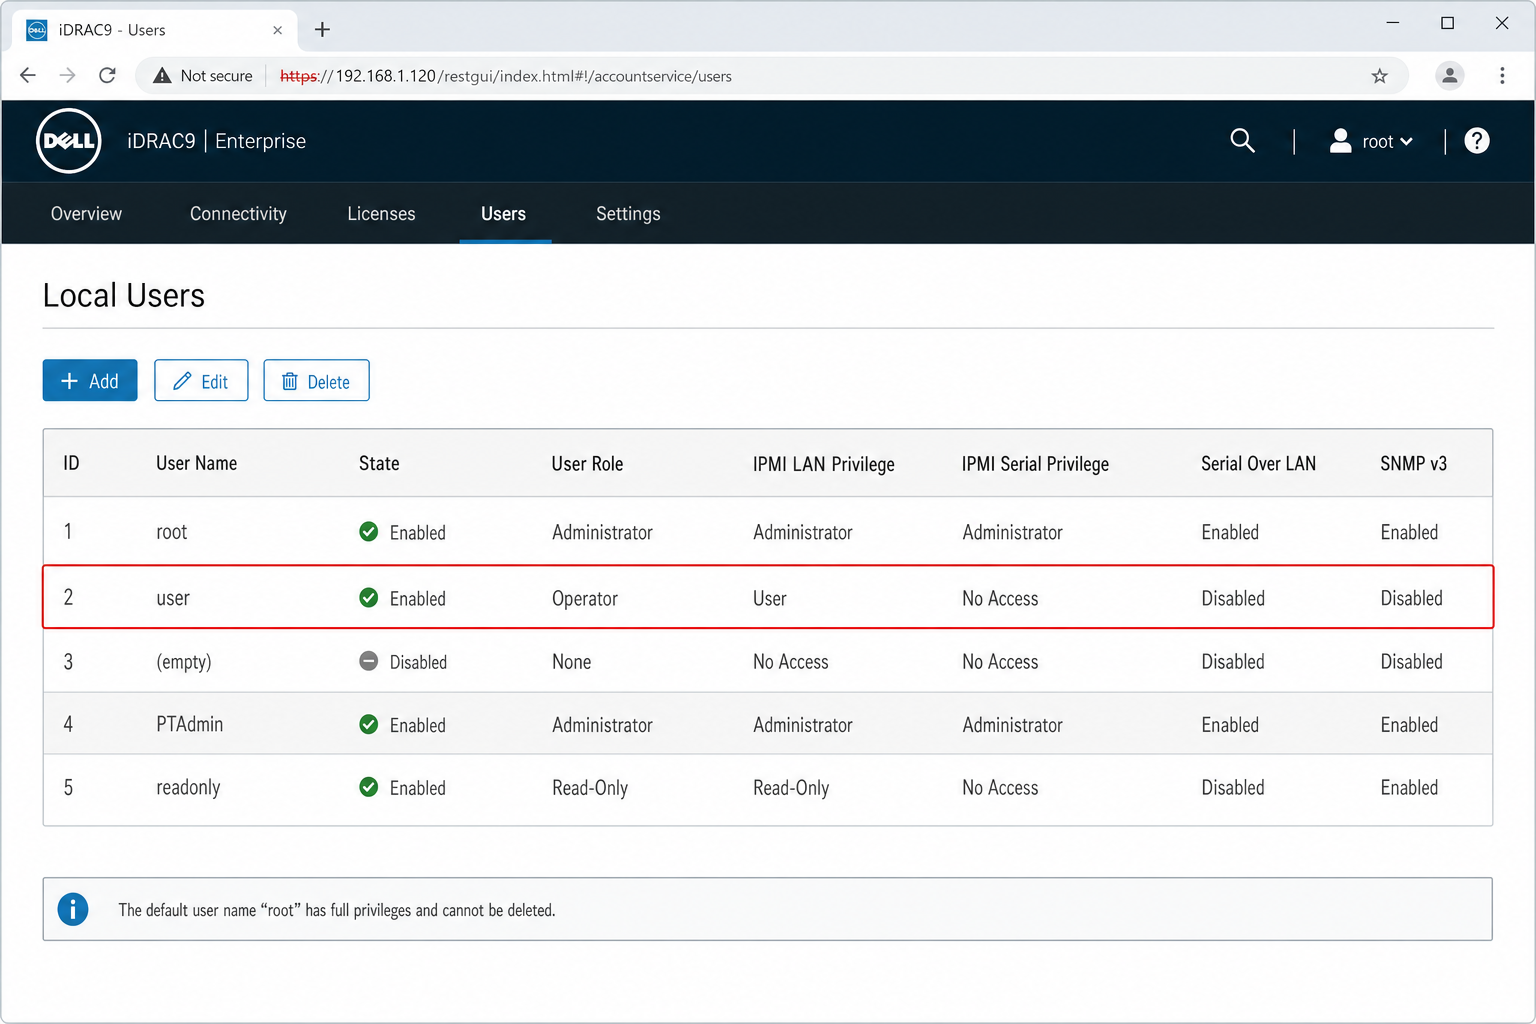Click the Local Users heading
The width and height of the screenshot is (1536, 1024).
[x=124, y=296]
